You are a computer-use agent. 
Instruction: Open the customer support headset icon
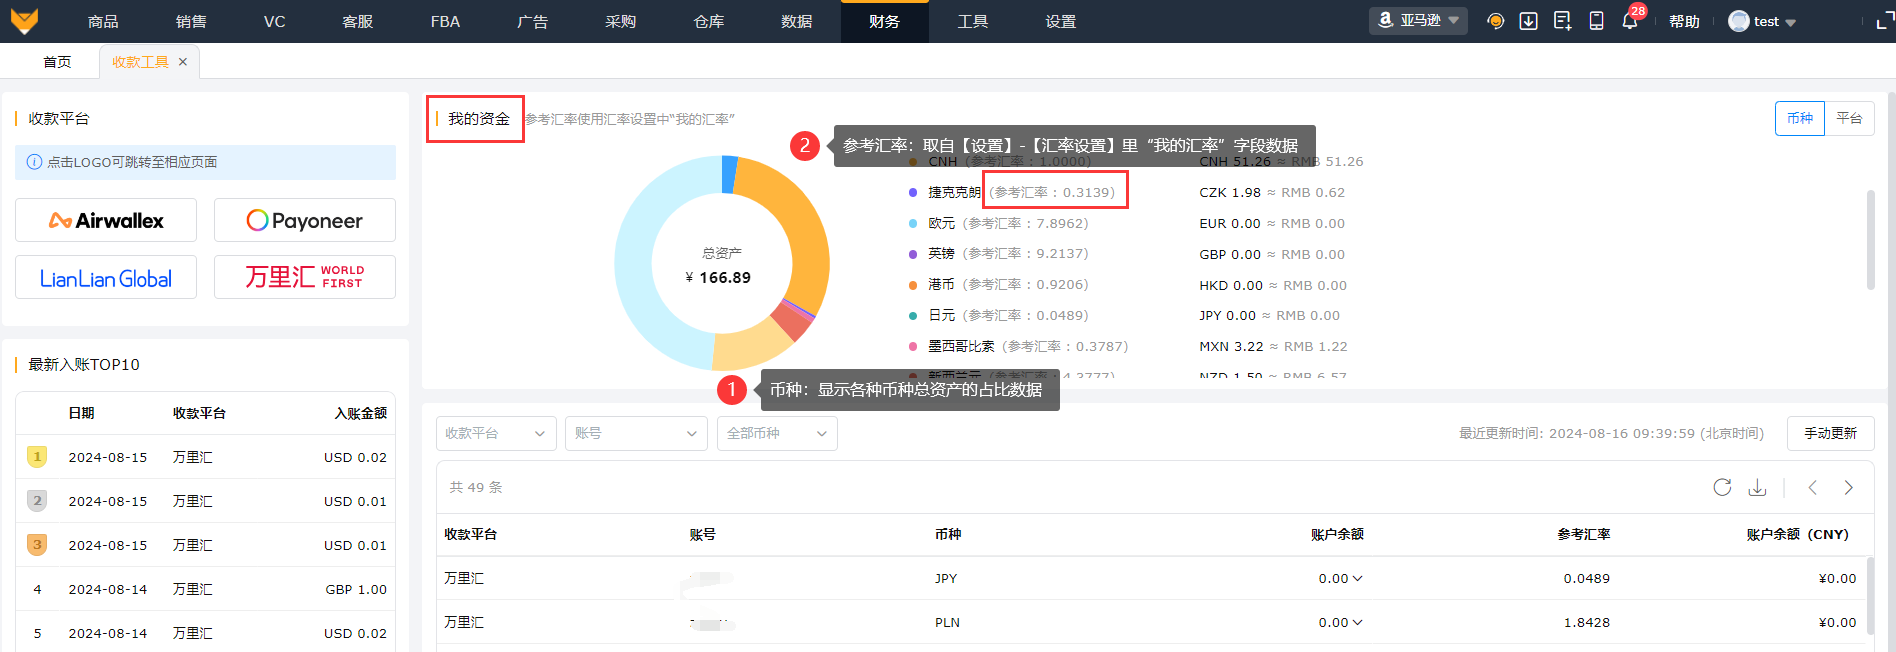pos(1496,21)
